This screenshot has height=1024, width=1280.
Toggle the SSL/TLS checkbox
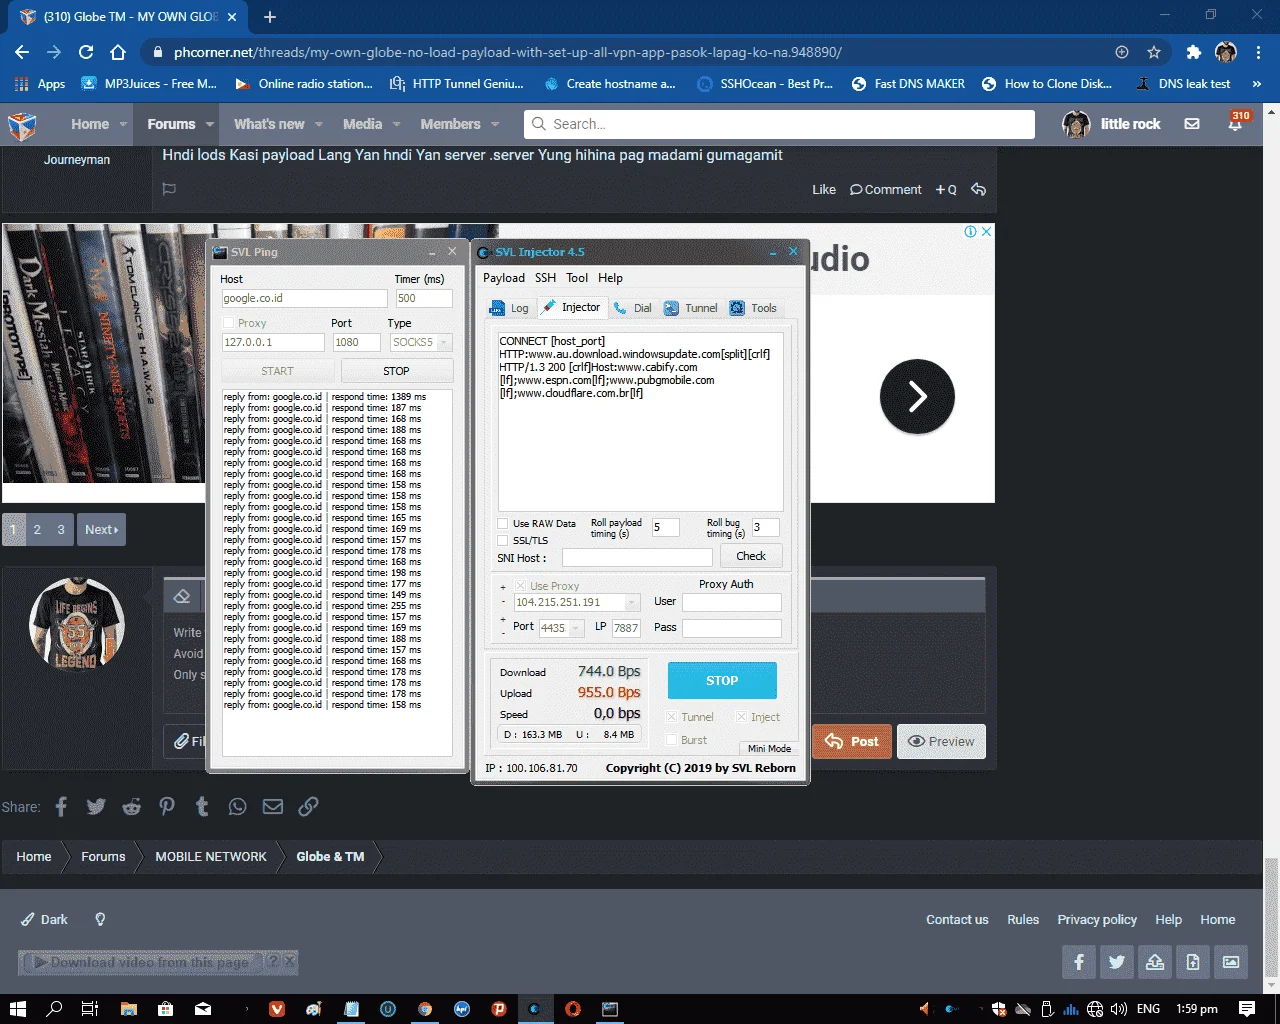click(503, 541)
